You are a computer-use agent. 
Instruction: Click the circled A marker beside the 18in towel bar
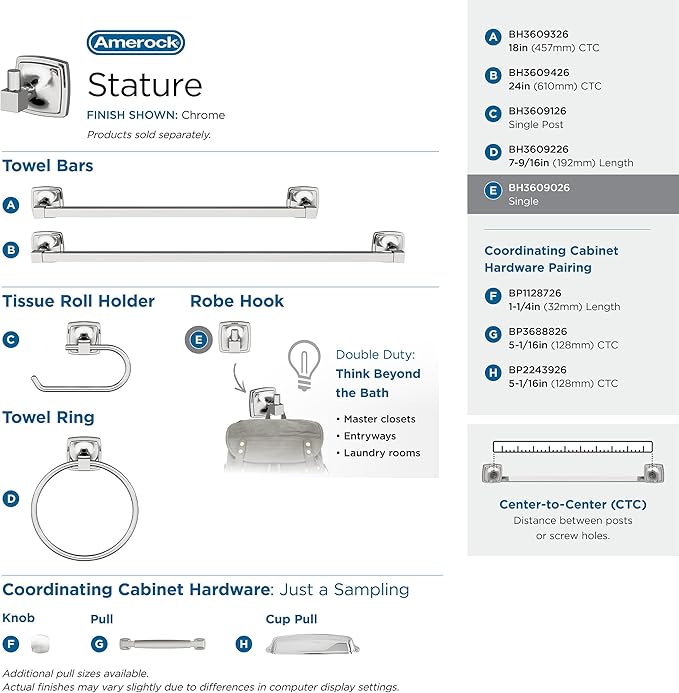pos(11,205)
